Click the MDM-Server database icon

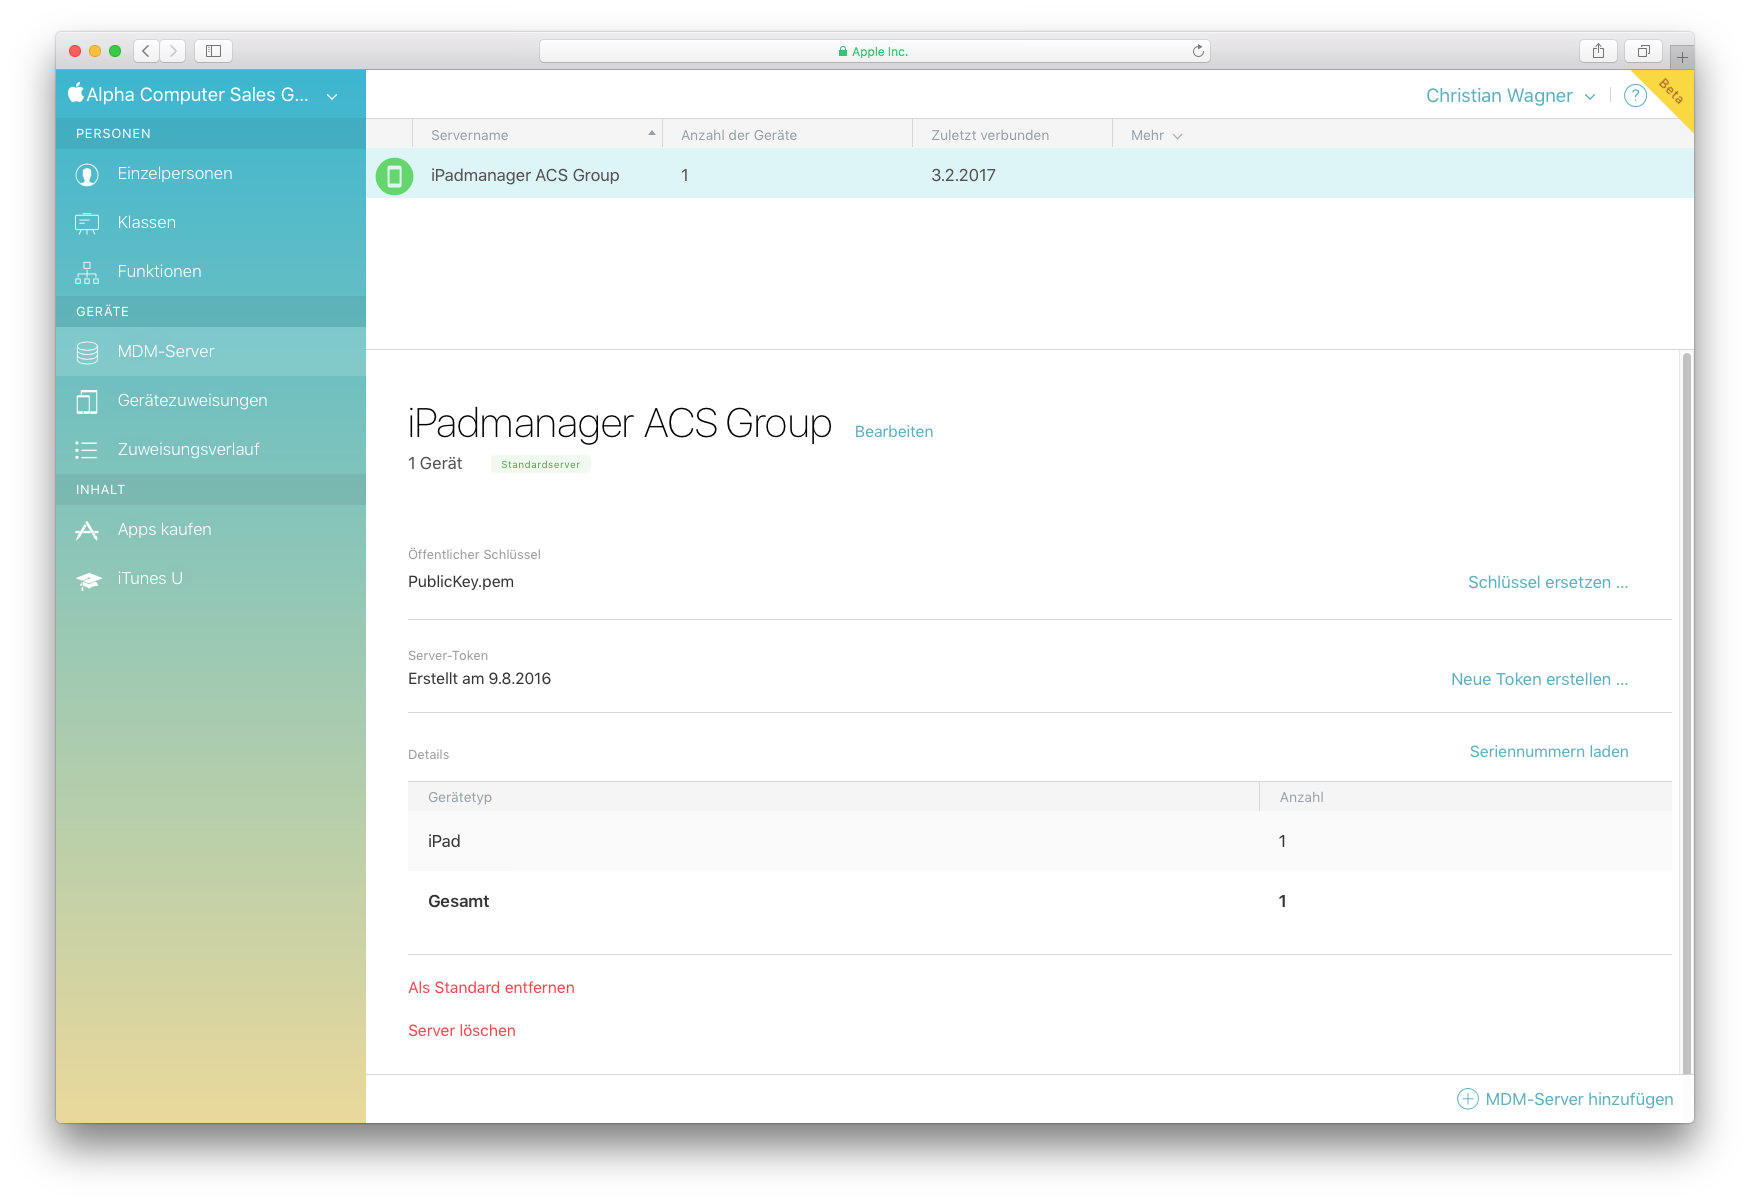[x=87, y=352]
